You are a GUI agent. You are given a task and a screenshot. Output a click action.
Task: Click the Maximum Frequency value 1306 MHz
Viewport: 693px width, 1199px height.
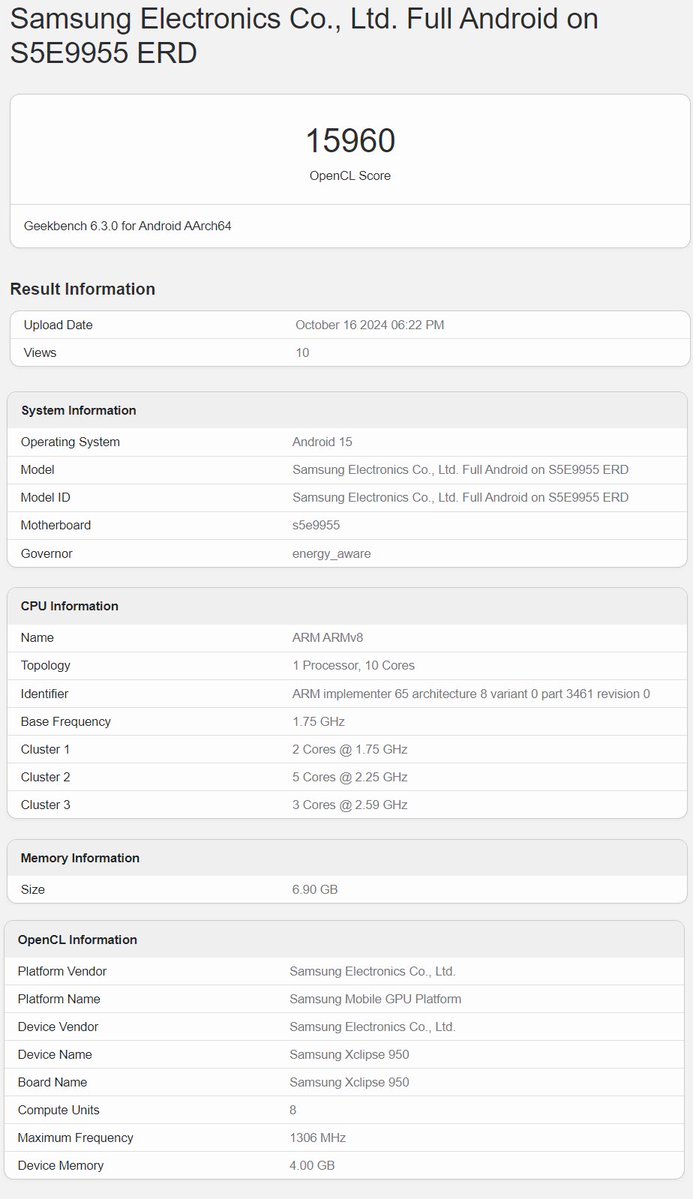[x=317, y=1138]
